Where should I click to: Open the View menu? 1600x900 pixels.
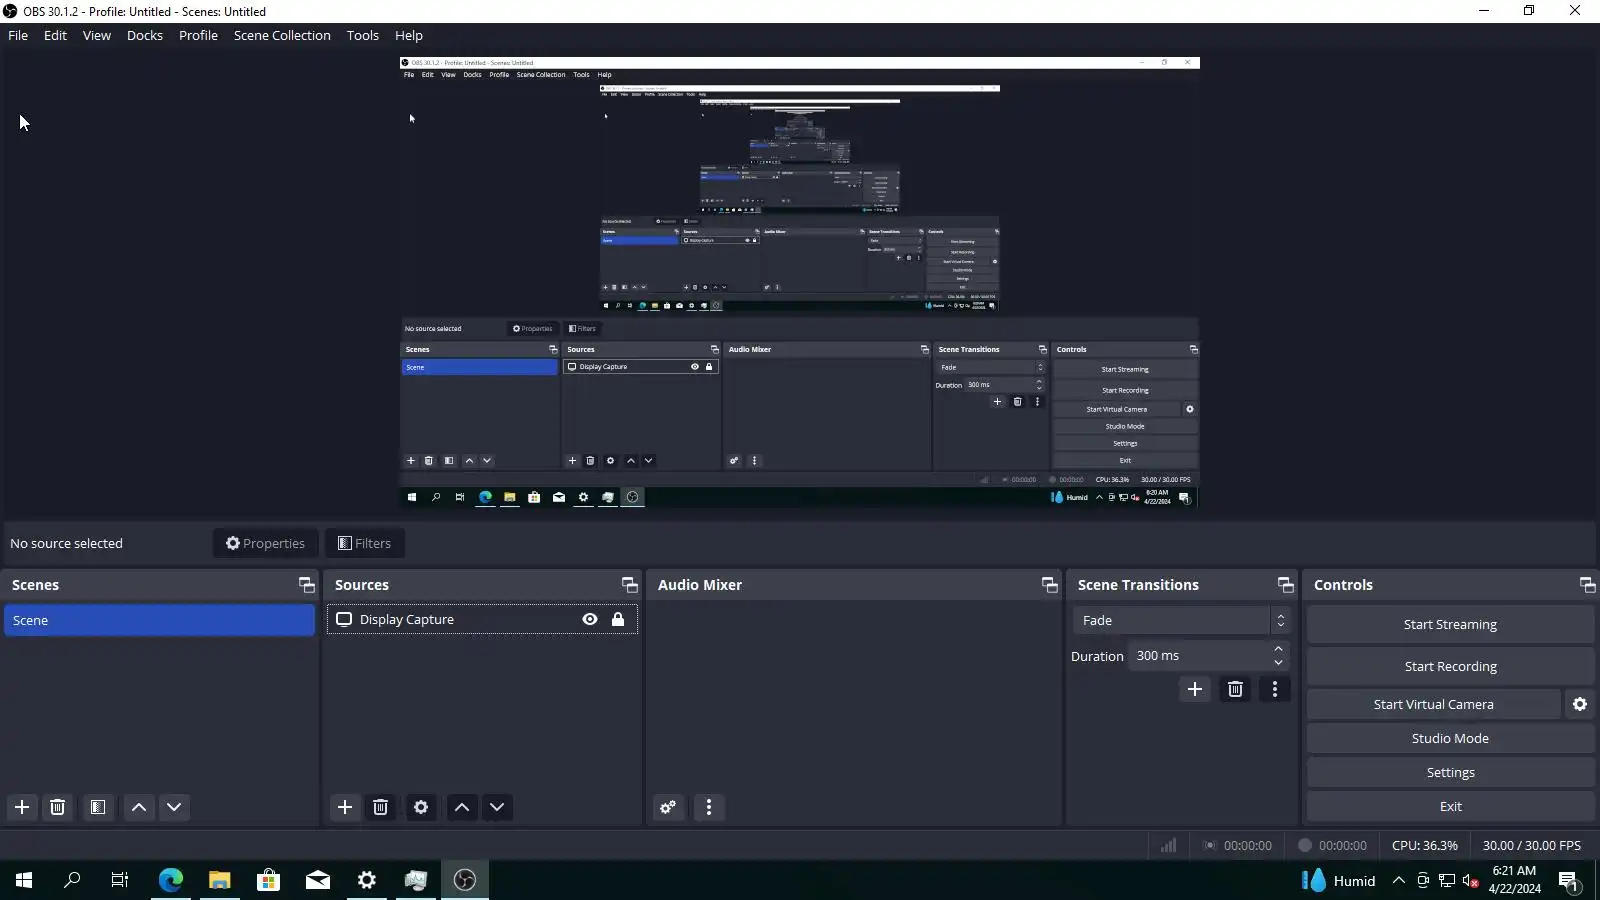(97, 35)
